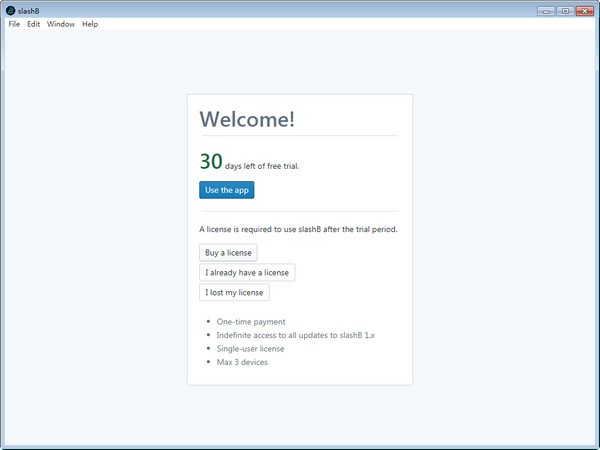Click the license required notice text

(298, 229)
